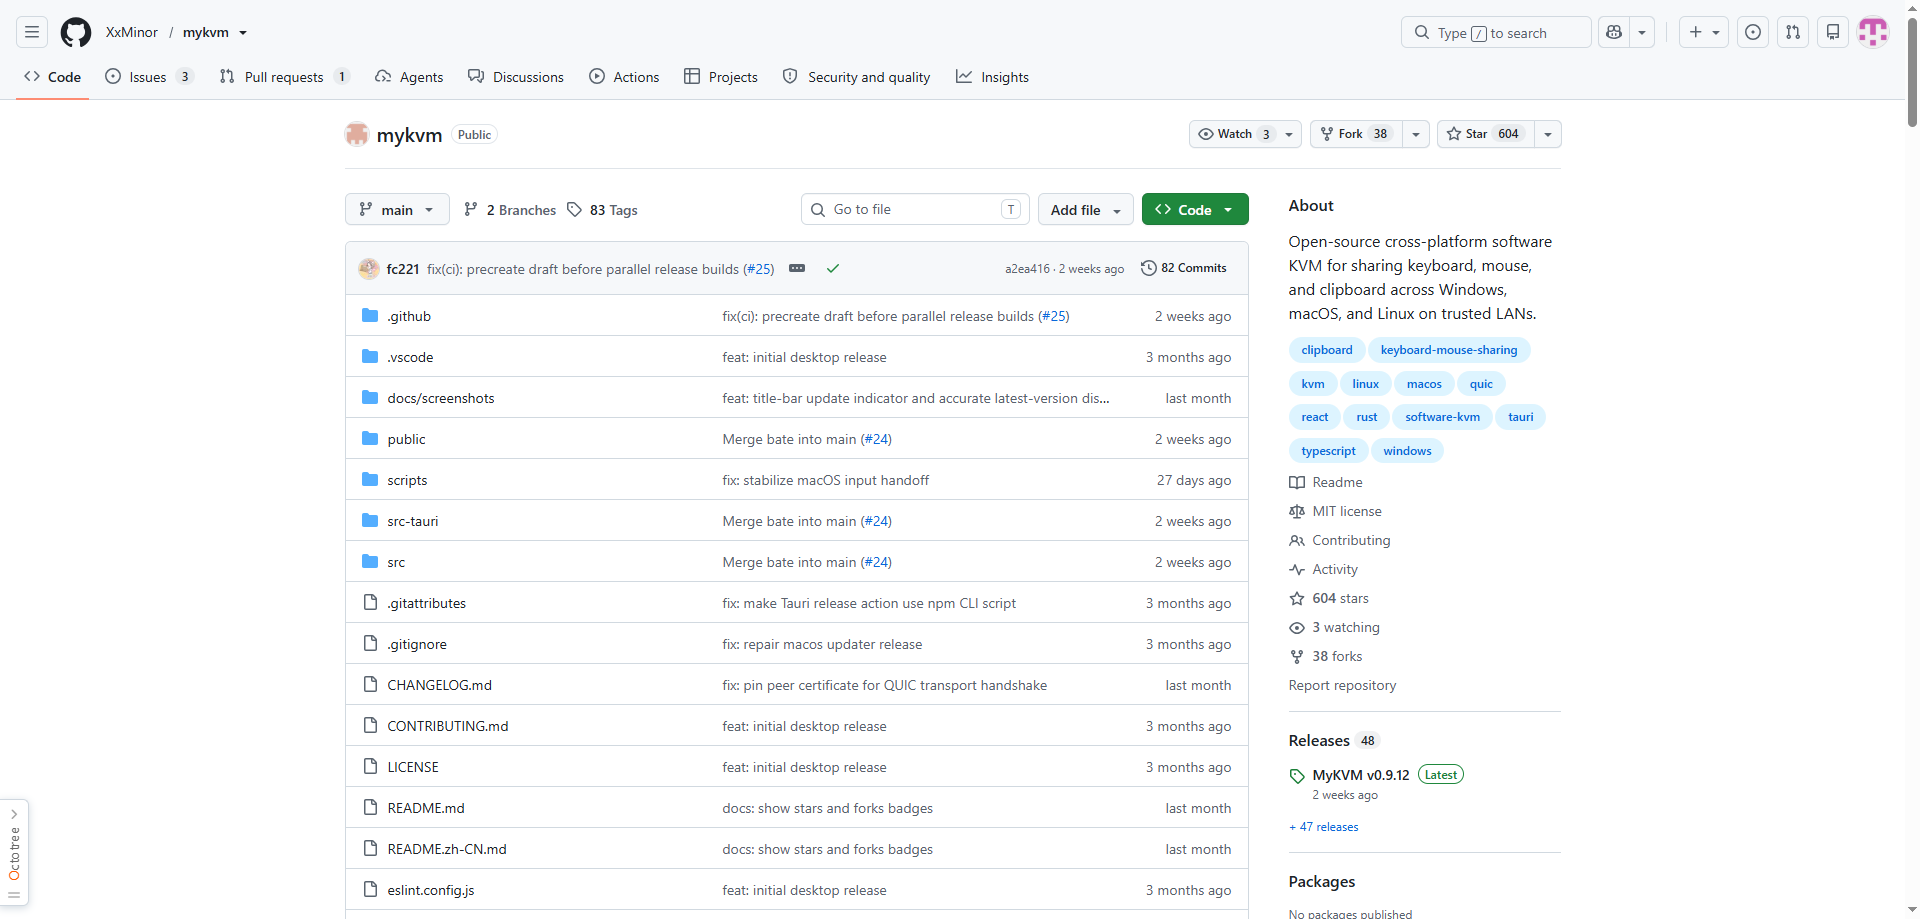Image resolution: width=1920 pixels, height=919 pixels.
Task: Star the mykvm repository
Action: tap(1485, 134)
